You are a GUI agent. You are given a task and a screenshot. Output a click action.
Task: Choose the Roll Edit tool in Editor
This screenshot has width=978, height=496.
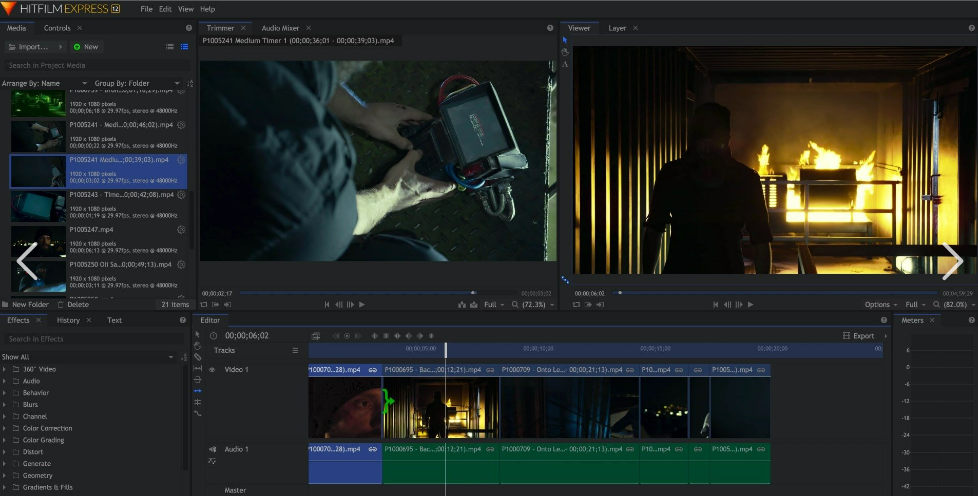point(198,402)
